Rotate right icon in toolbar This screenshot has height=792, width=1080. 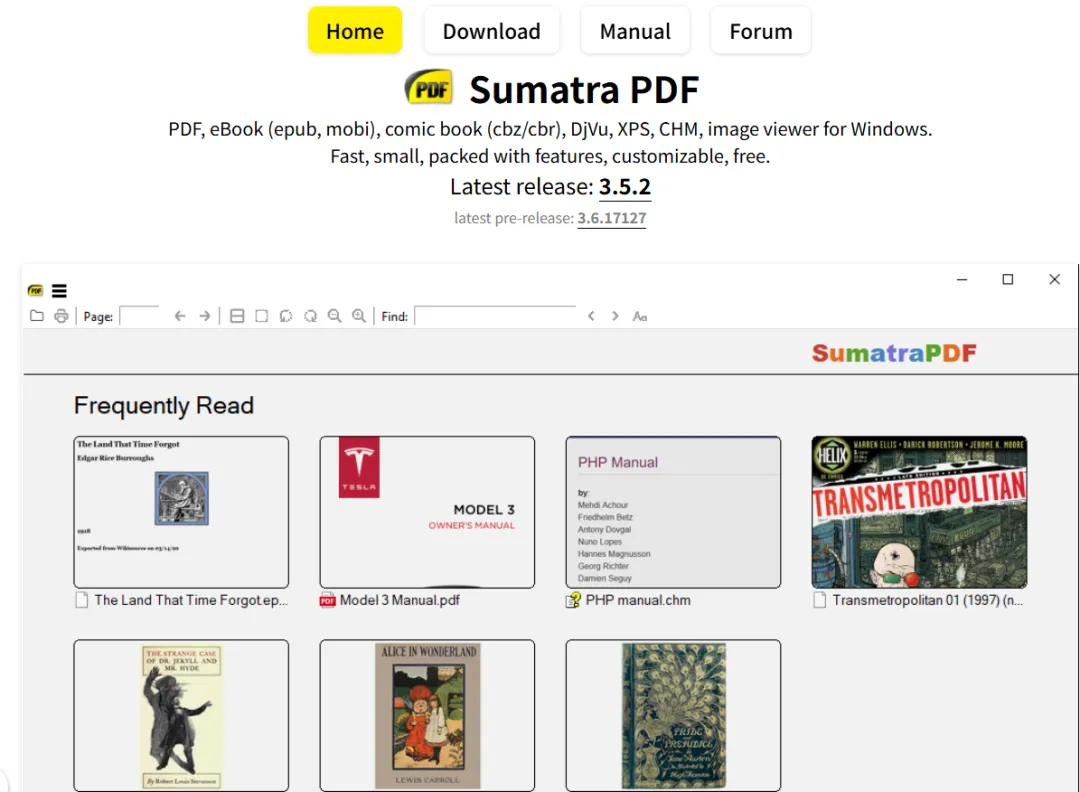click(311, 316)
